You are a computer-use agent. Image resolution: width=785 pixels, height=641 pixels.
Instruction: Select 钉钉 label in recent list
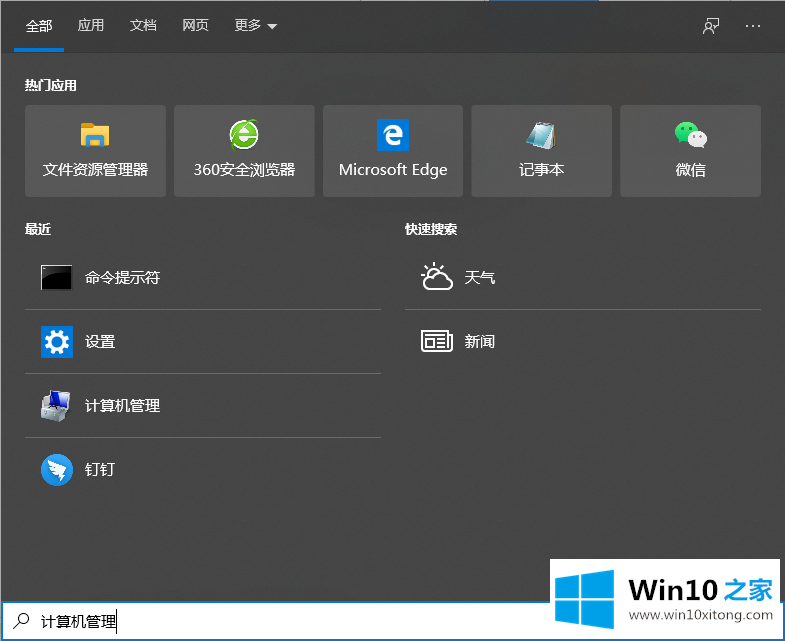100,470
